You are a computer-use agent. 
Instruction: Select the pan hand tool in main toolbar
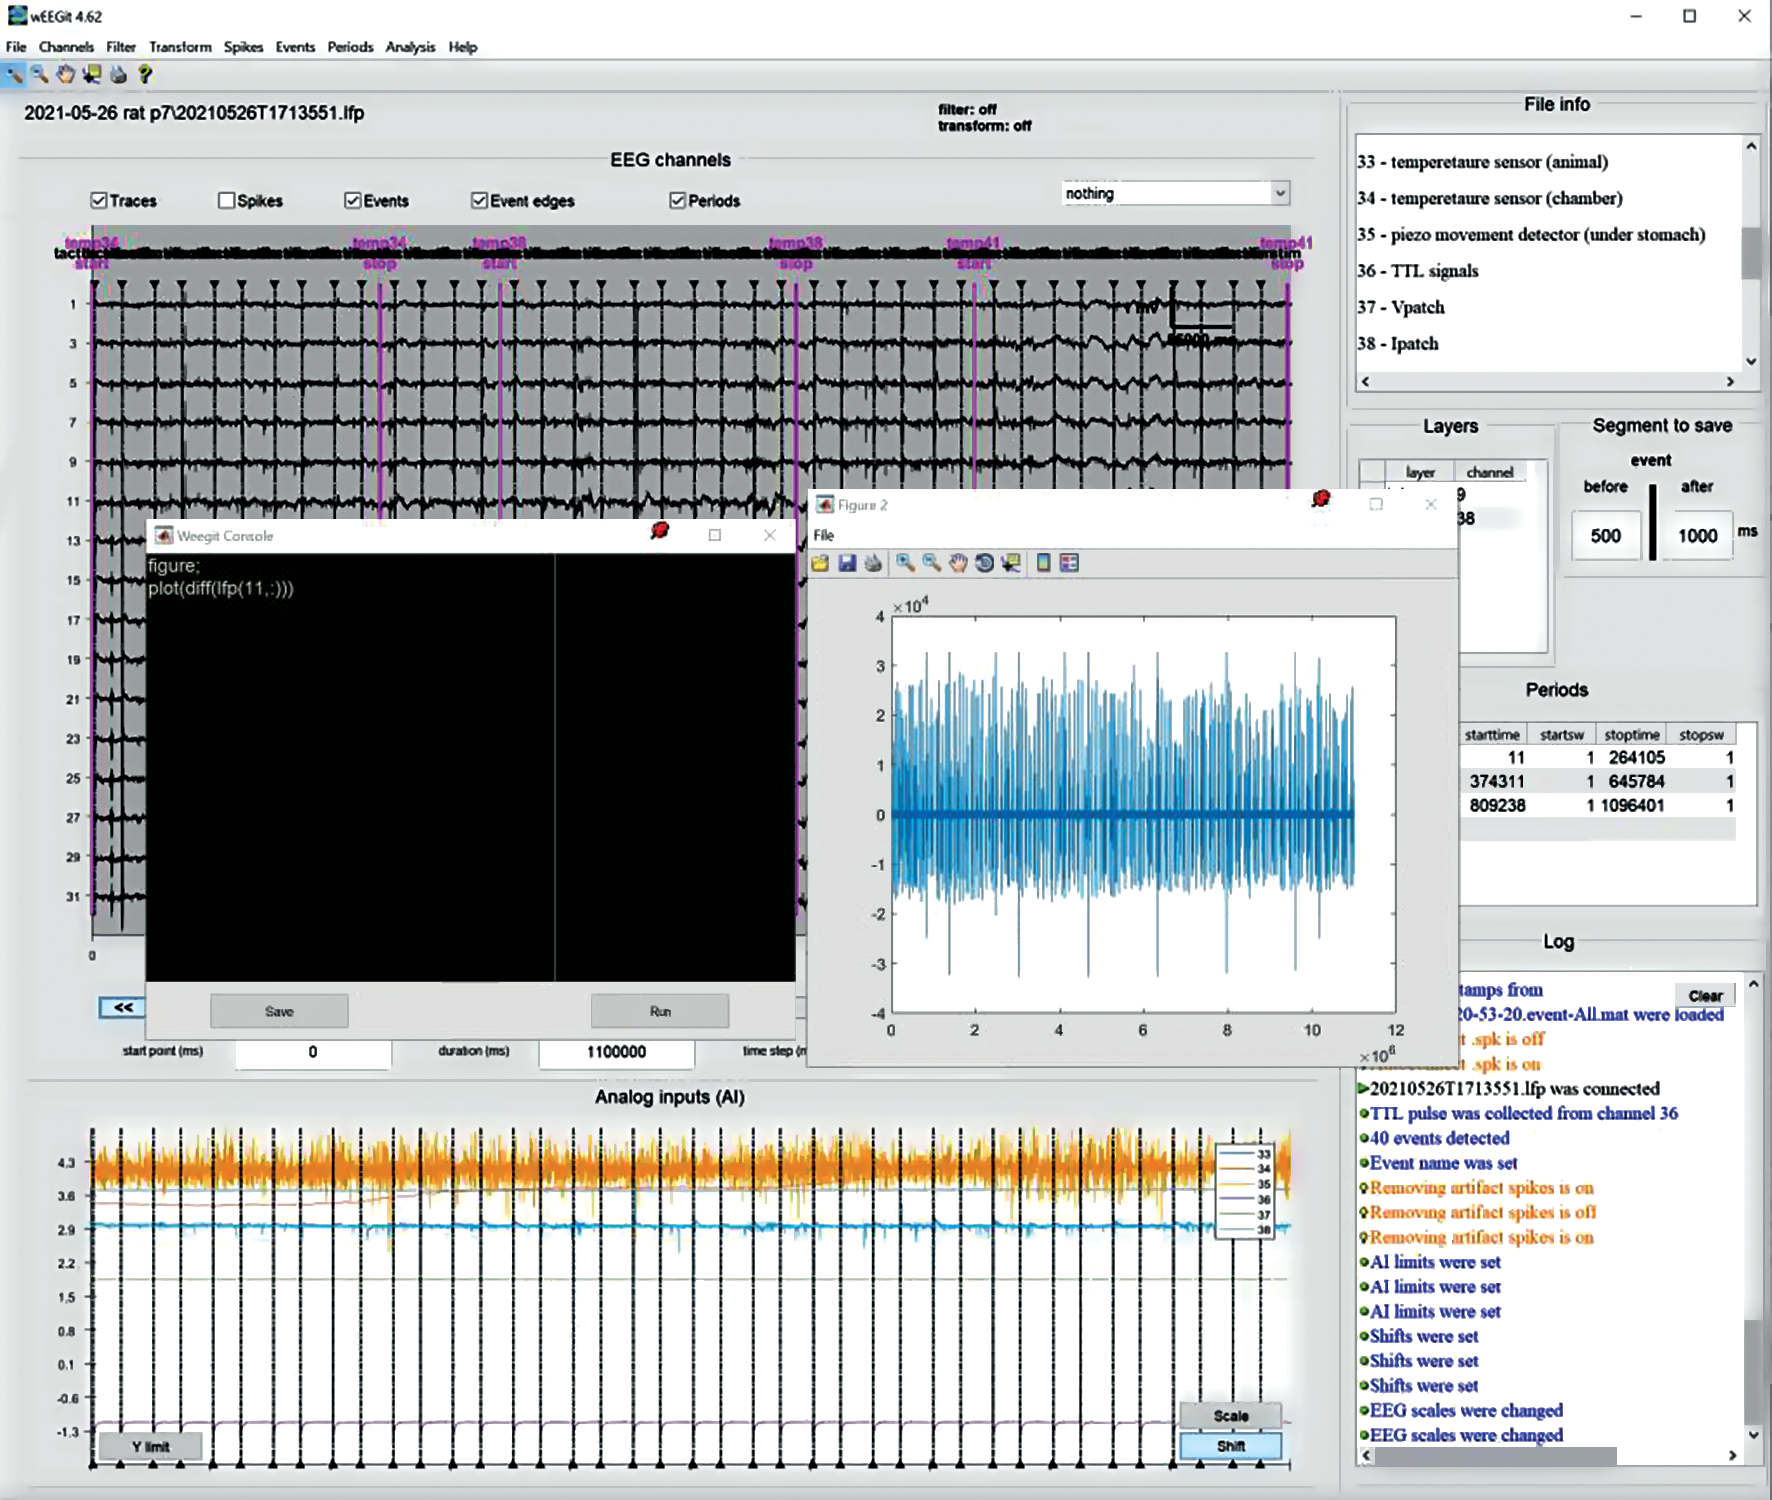[x=66, y=74]
